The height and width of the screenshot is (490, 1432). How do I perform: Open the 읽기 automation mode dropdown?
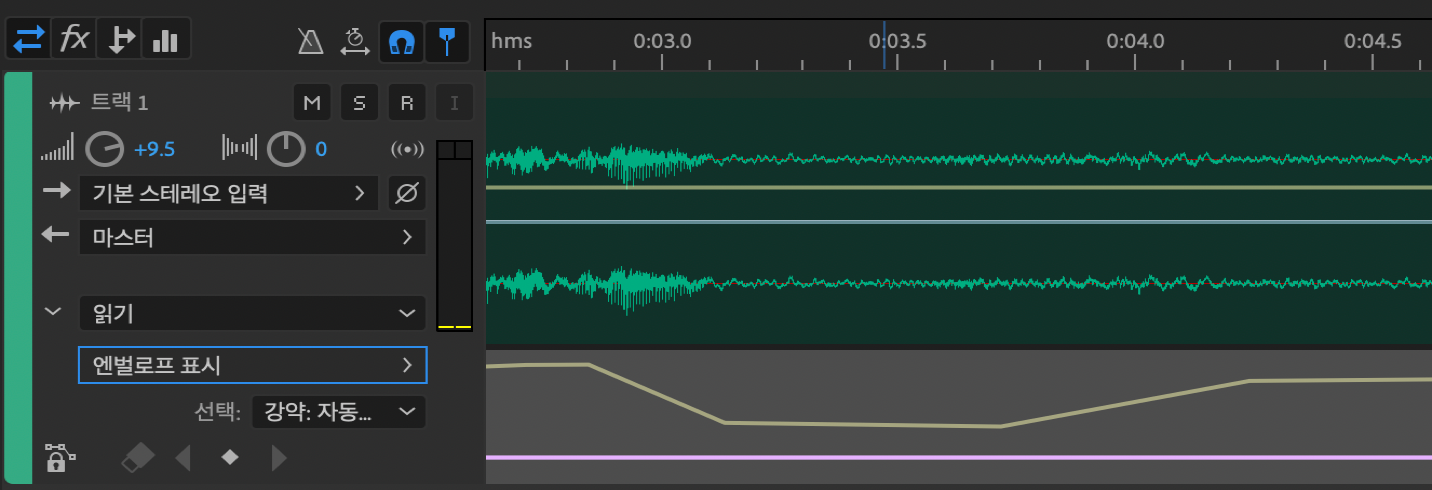(252, 313)
